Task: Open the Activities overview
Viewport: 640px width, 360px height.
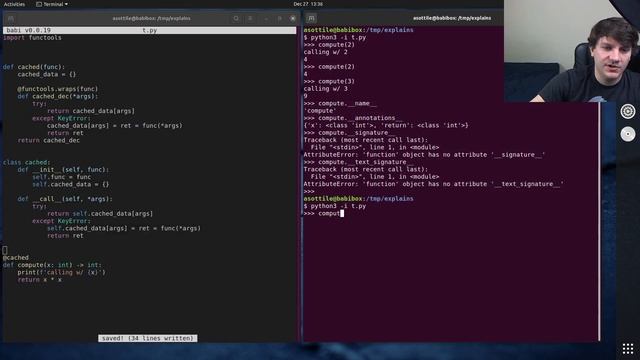Action: 14,4
